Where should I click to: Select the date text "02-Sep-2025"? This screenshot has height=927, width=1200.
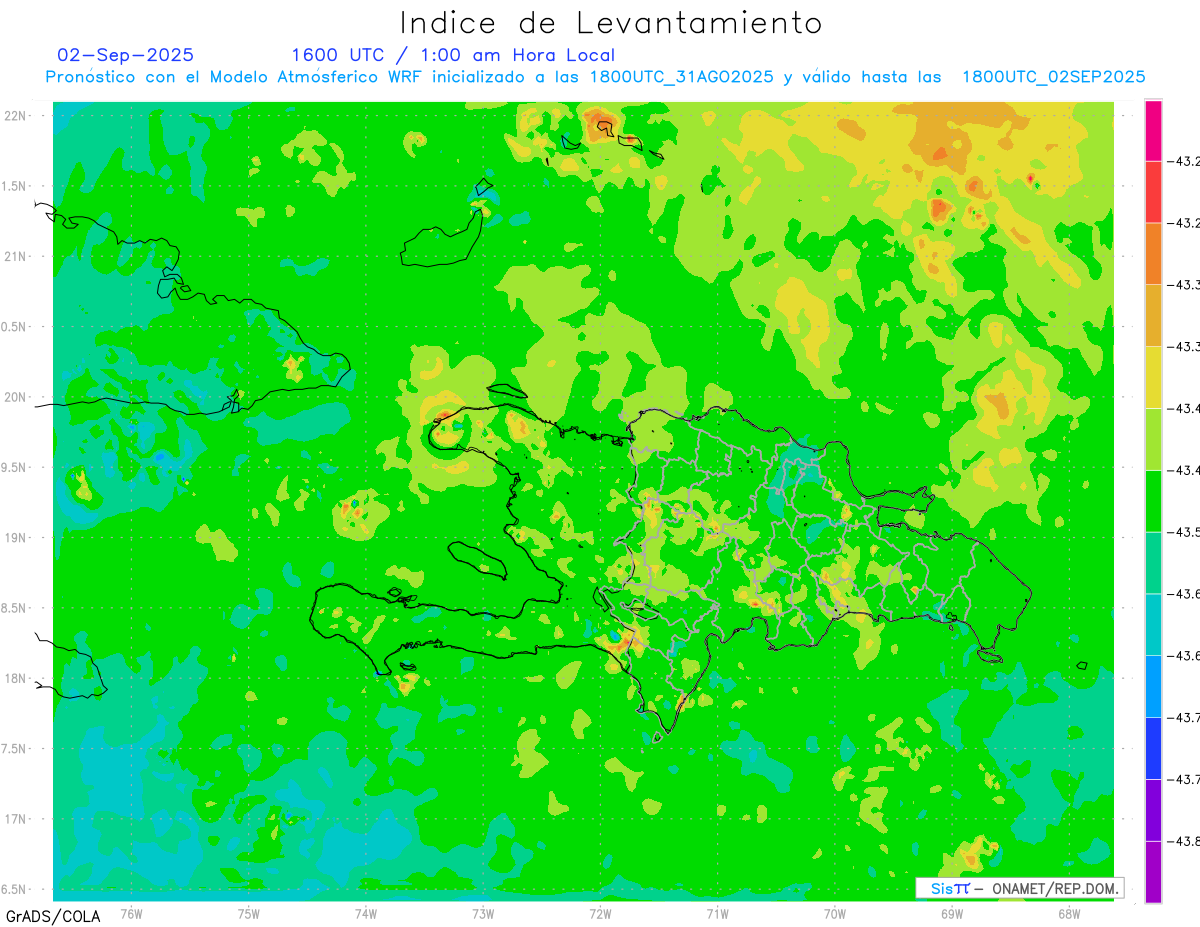(x=126, y=55)
